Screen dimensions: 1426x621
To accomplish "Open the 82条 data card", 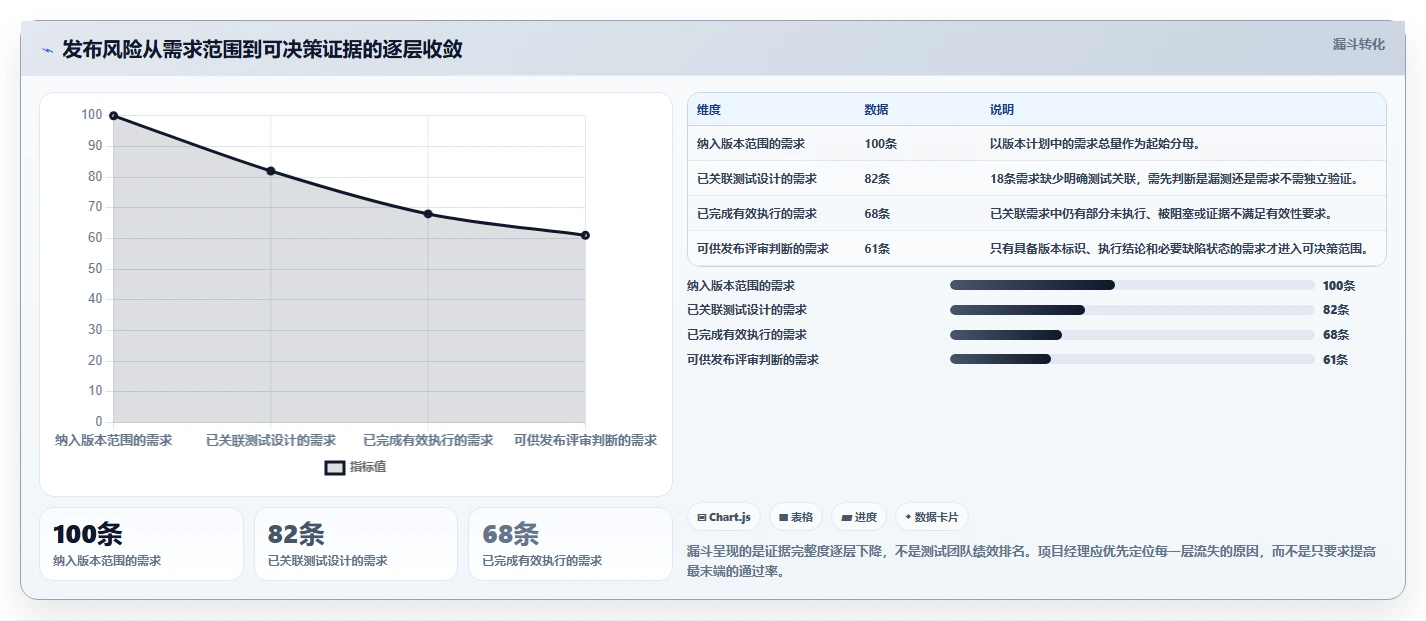I will (356, 544).
